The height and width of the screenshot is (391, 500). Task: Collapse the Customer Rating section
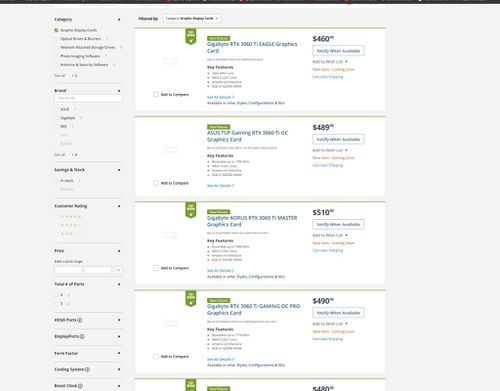119,206
